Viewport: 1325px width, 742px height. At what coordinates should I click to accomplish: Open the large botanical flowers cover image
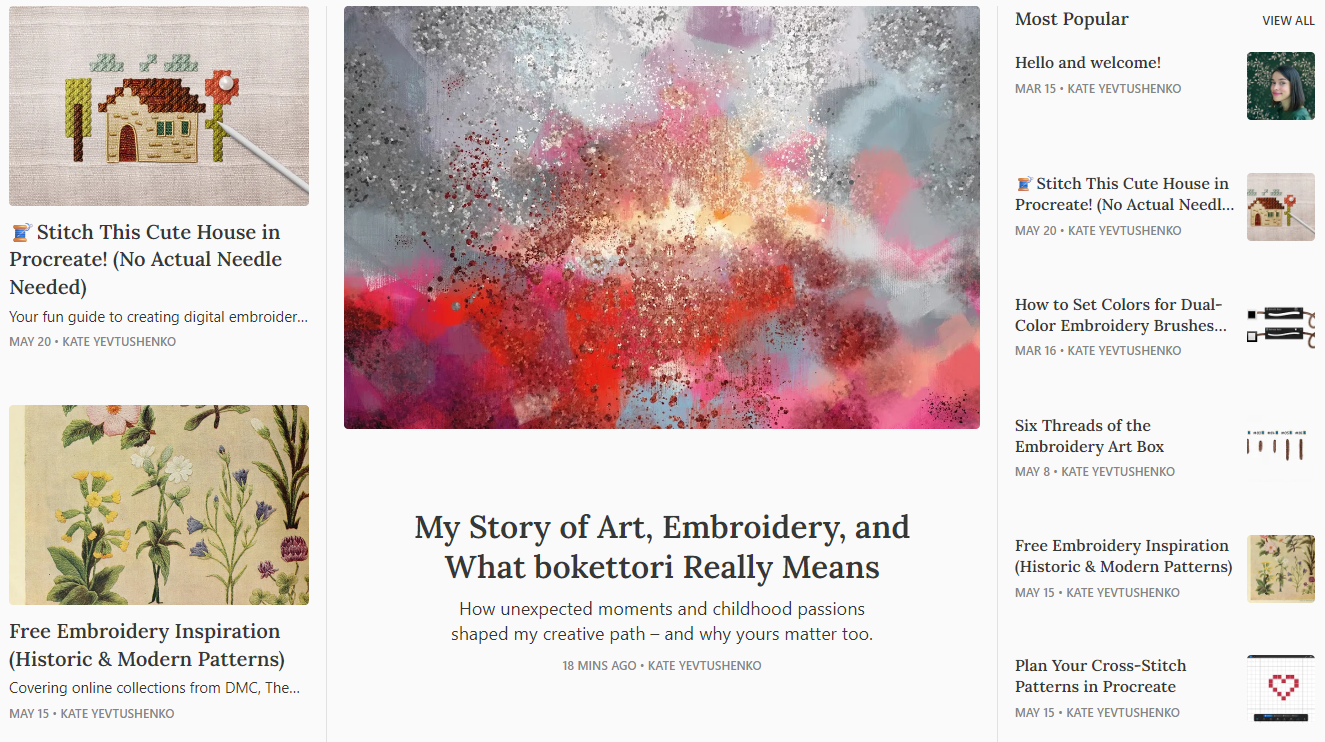[159, 504]
